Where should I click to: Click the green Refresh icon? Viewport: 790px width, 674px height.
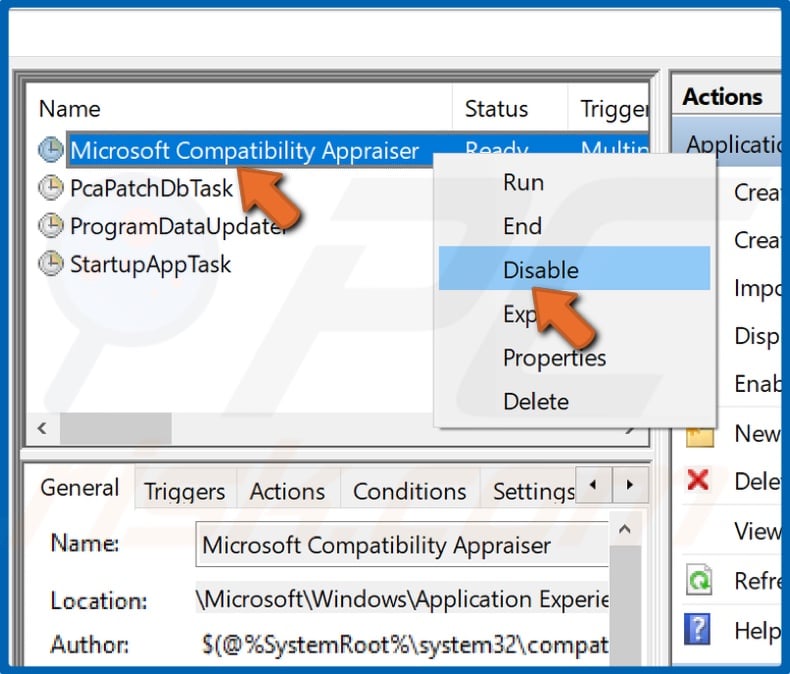[699, 580]
